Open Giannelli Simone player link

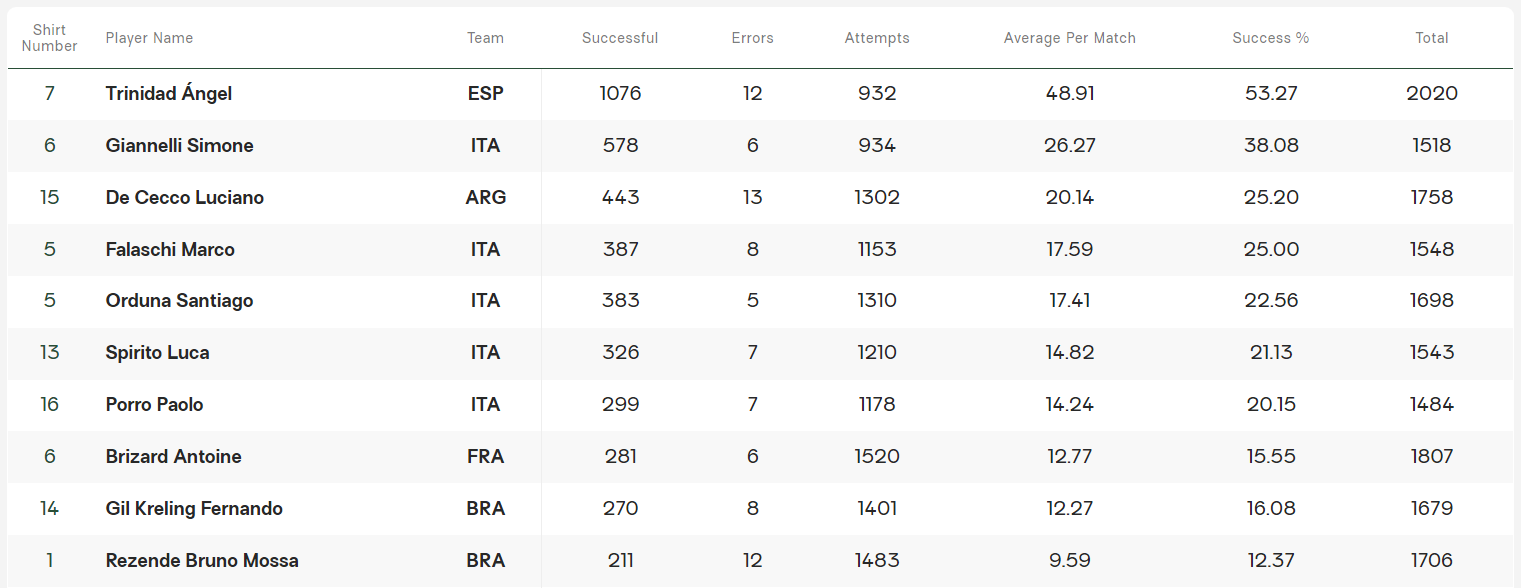(179, 146)
